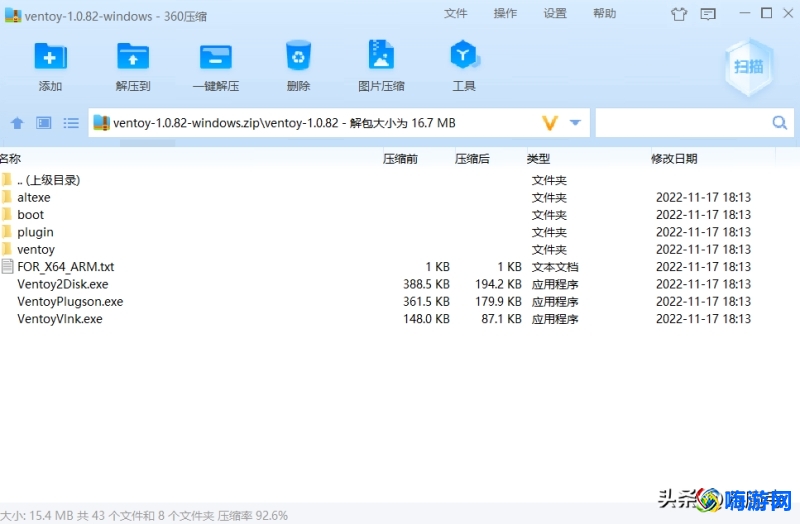Click the altexe folder name
The image size is (800, 524).
(34, 197)
